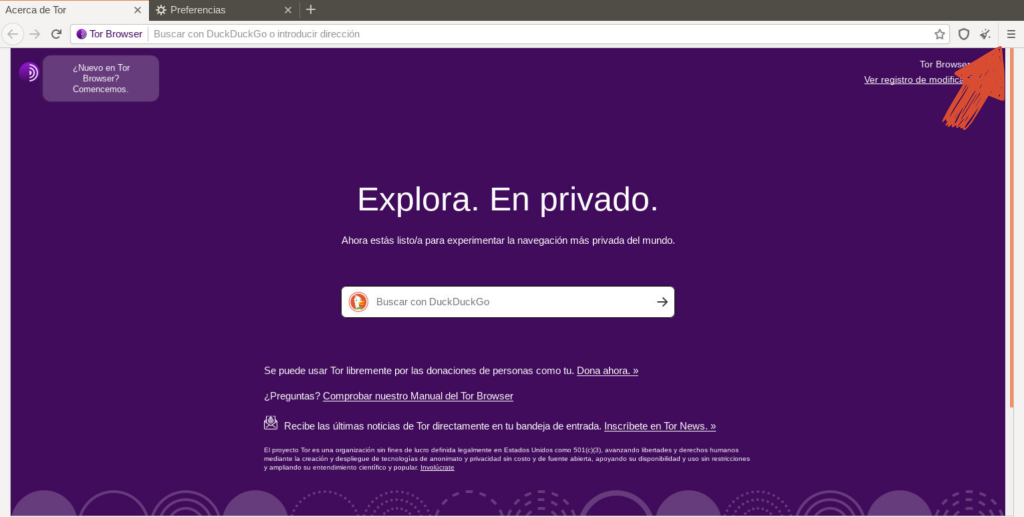
Task: Switch to the Preferencias tab
Action: pos(224,10)
